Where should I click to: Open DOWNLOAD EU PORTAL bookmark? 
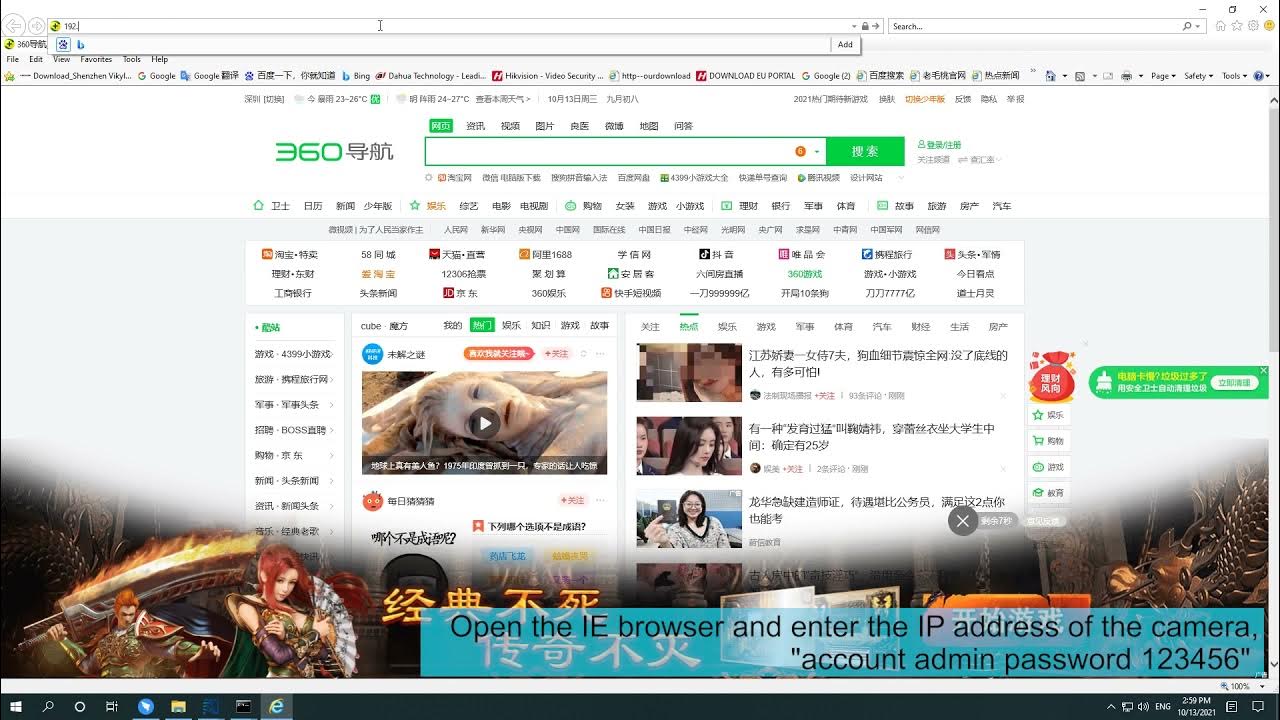tap(746, 75)
